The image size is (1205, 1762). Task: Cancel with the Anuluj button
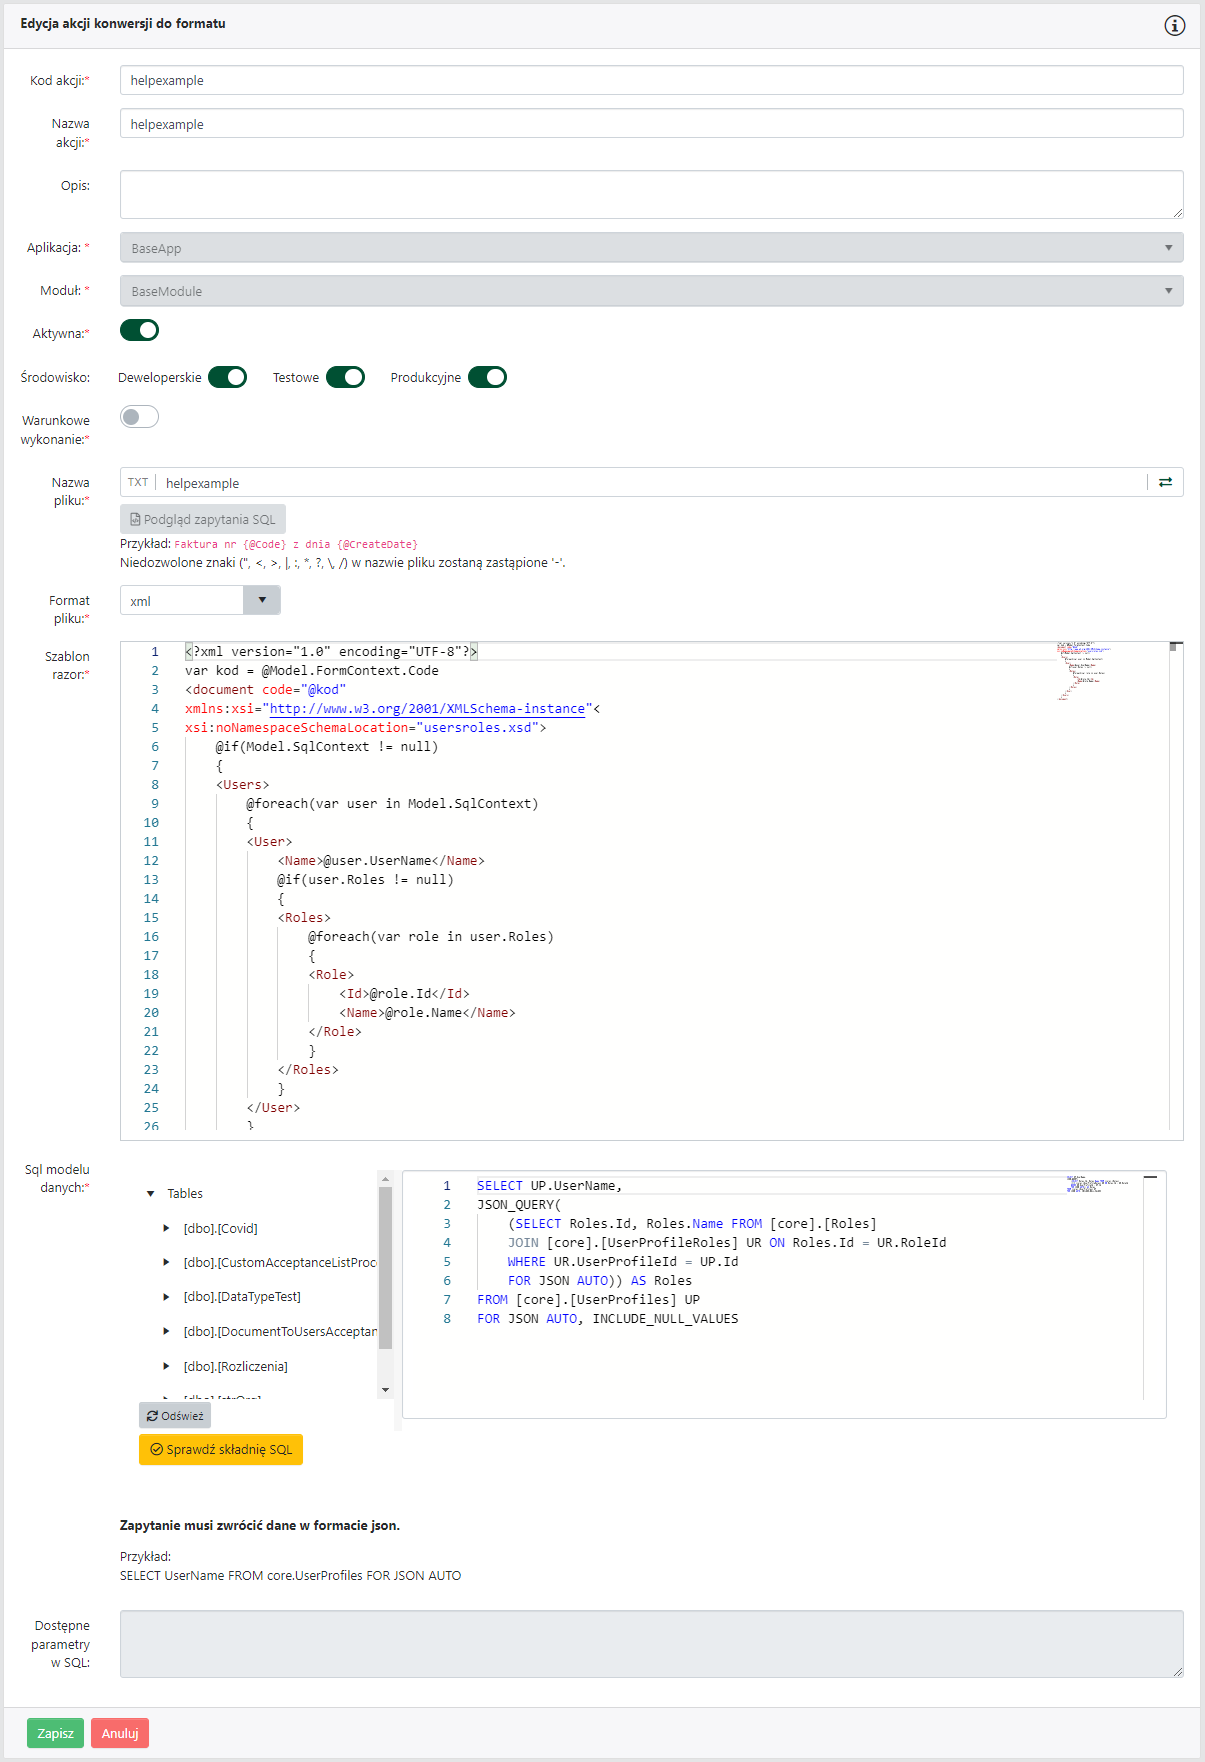(120, 1733)
